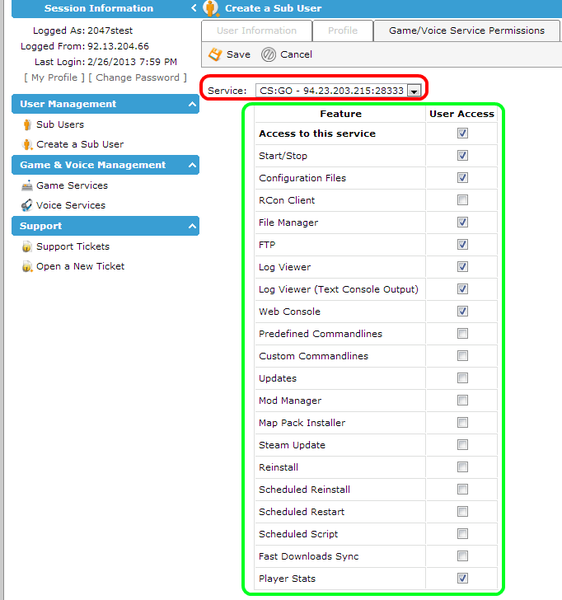Collapse the Game & Voice Management section
The width and height of the screenshot is (562, 600).
[x=192, y=165]
